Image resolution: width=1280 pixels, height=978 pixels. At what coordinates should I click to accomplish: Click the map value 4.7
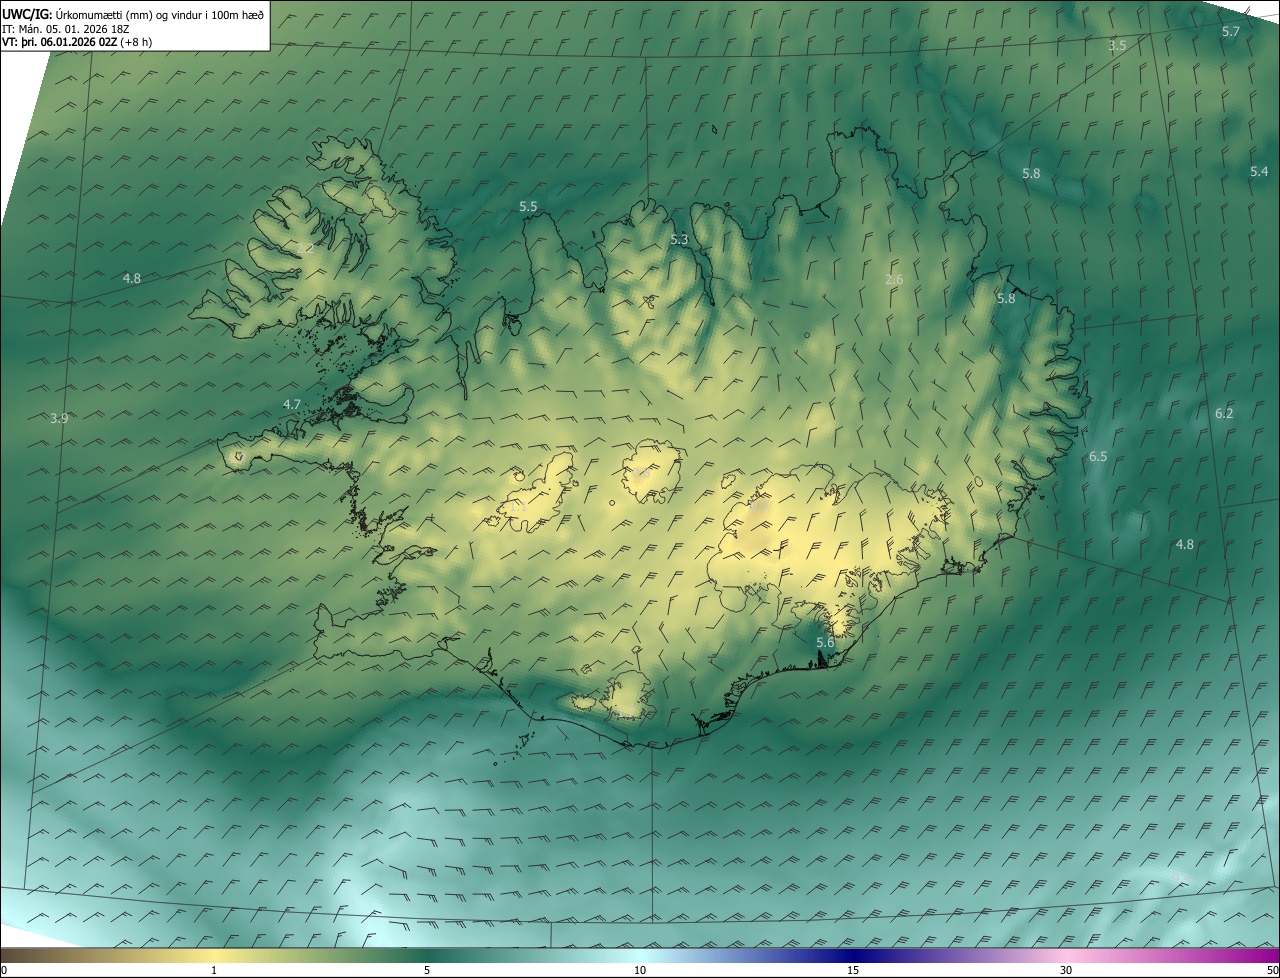click(x=292, y=405)
